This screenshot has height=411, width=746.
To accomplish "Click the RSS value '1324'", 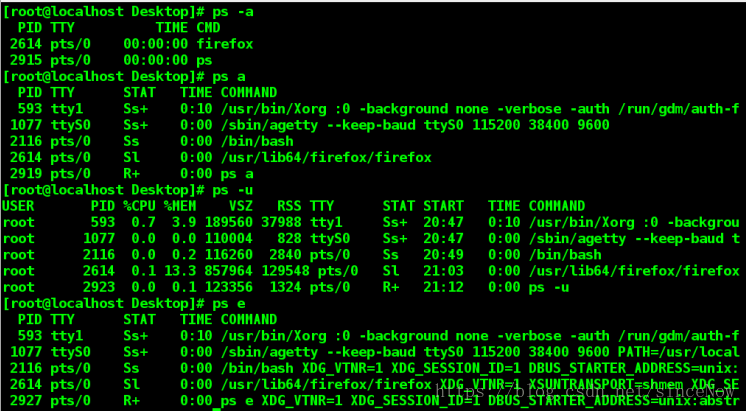I will tap(285, 287).
